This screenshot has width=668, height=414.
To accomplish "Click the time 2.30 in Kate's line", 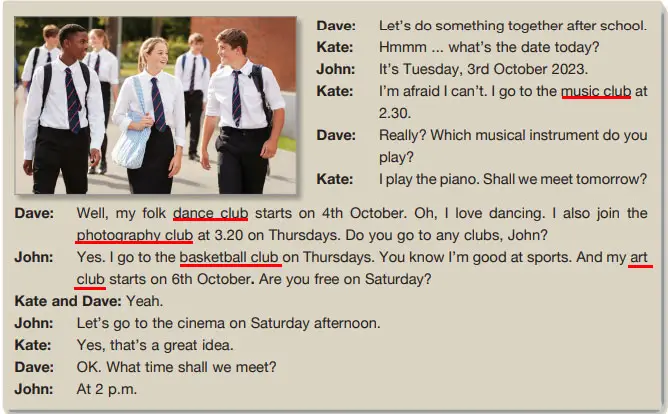I will tap(395, 113).
